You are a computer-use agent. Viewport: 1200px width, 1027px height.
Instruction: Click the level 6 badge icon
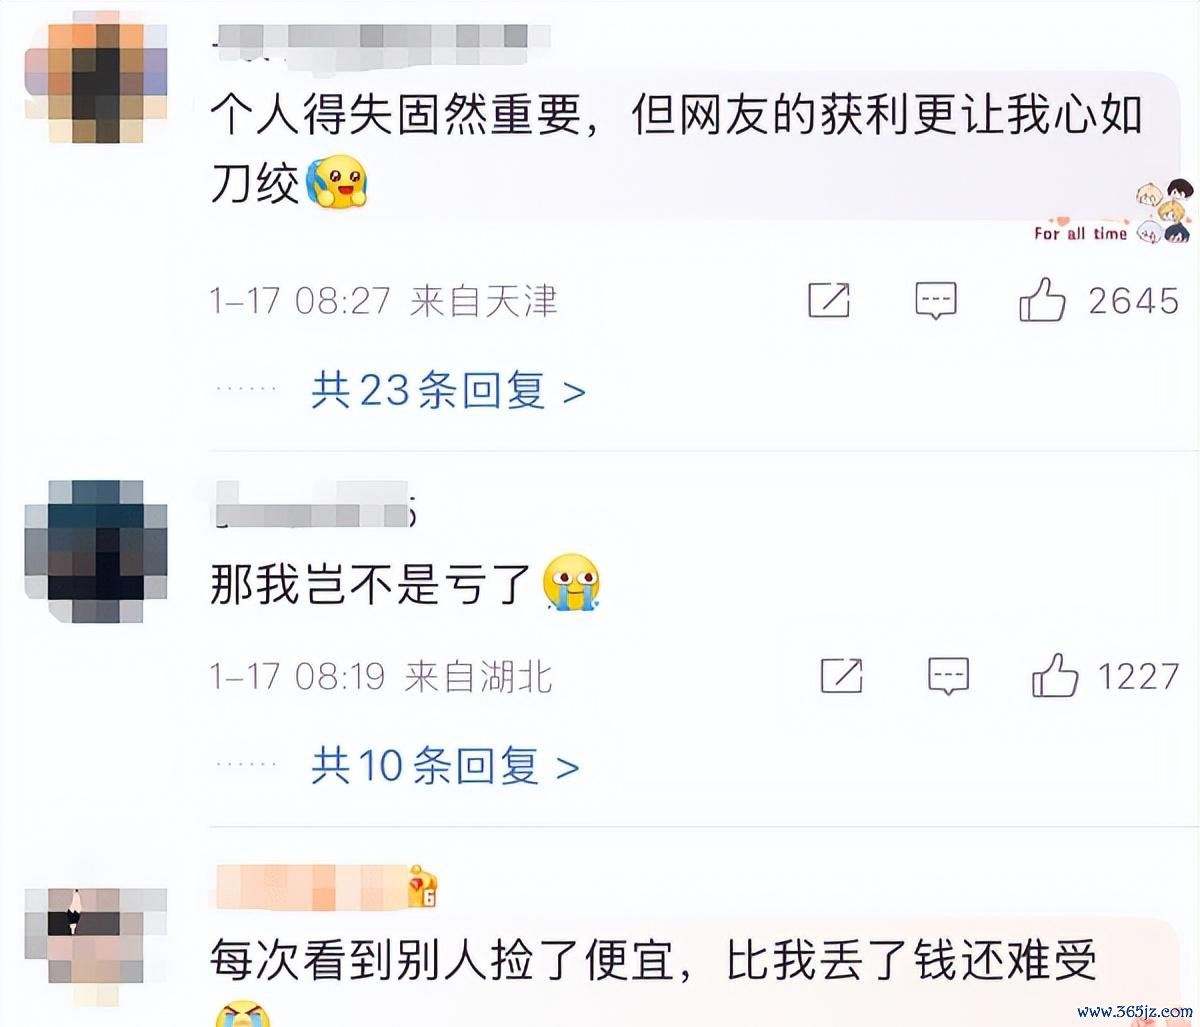423,888
